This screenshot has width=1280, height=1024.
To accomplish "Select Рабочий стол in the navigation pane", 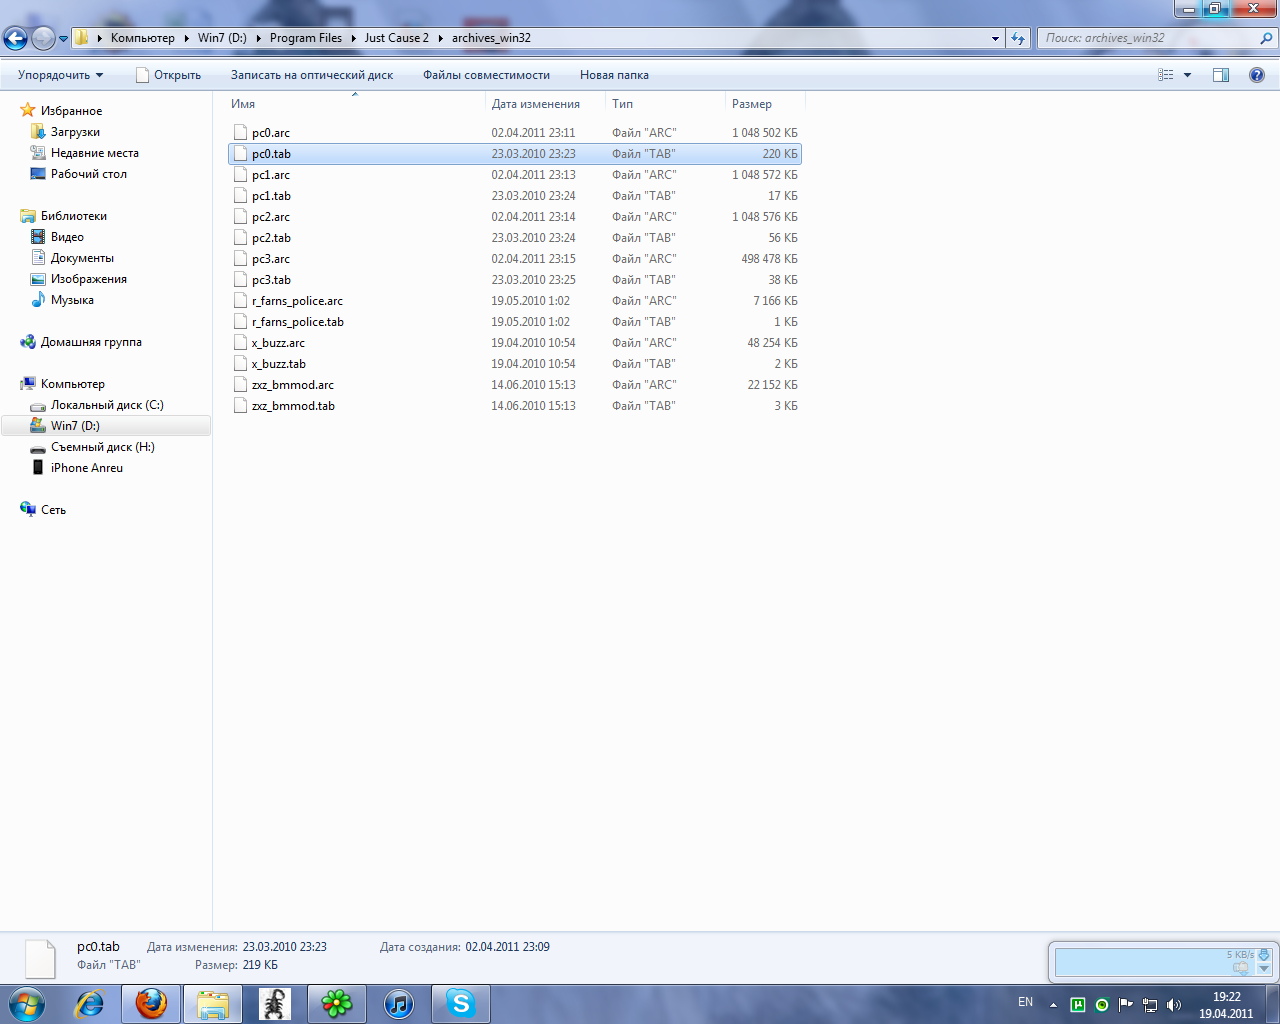I will click(89, 174).
